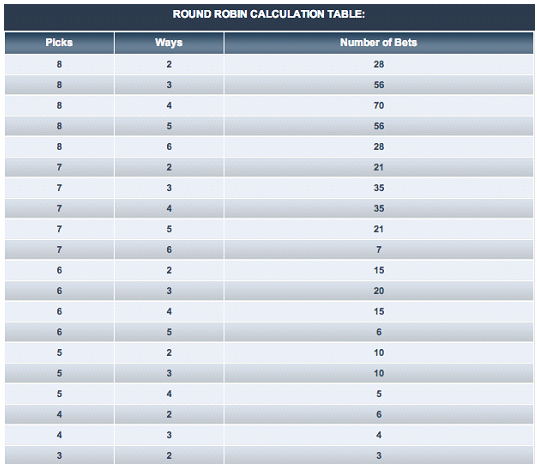Viewport: 537px width, 467px height.
Task: Select the bets value 70
Action: pos(378,105)
